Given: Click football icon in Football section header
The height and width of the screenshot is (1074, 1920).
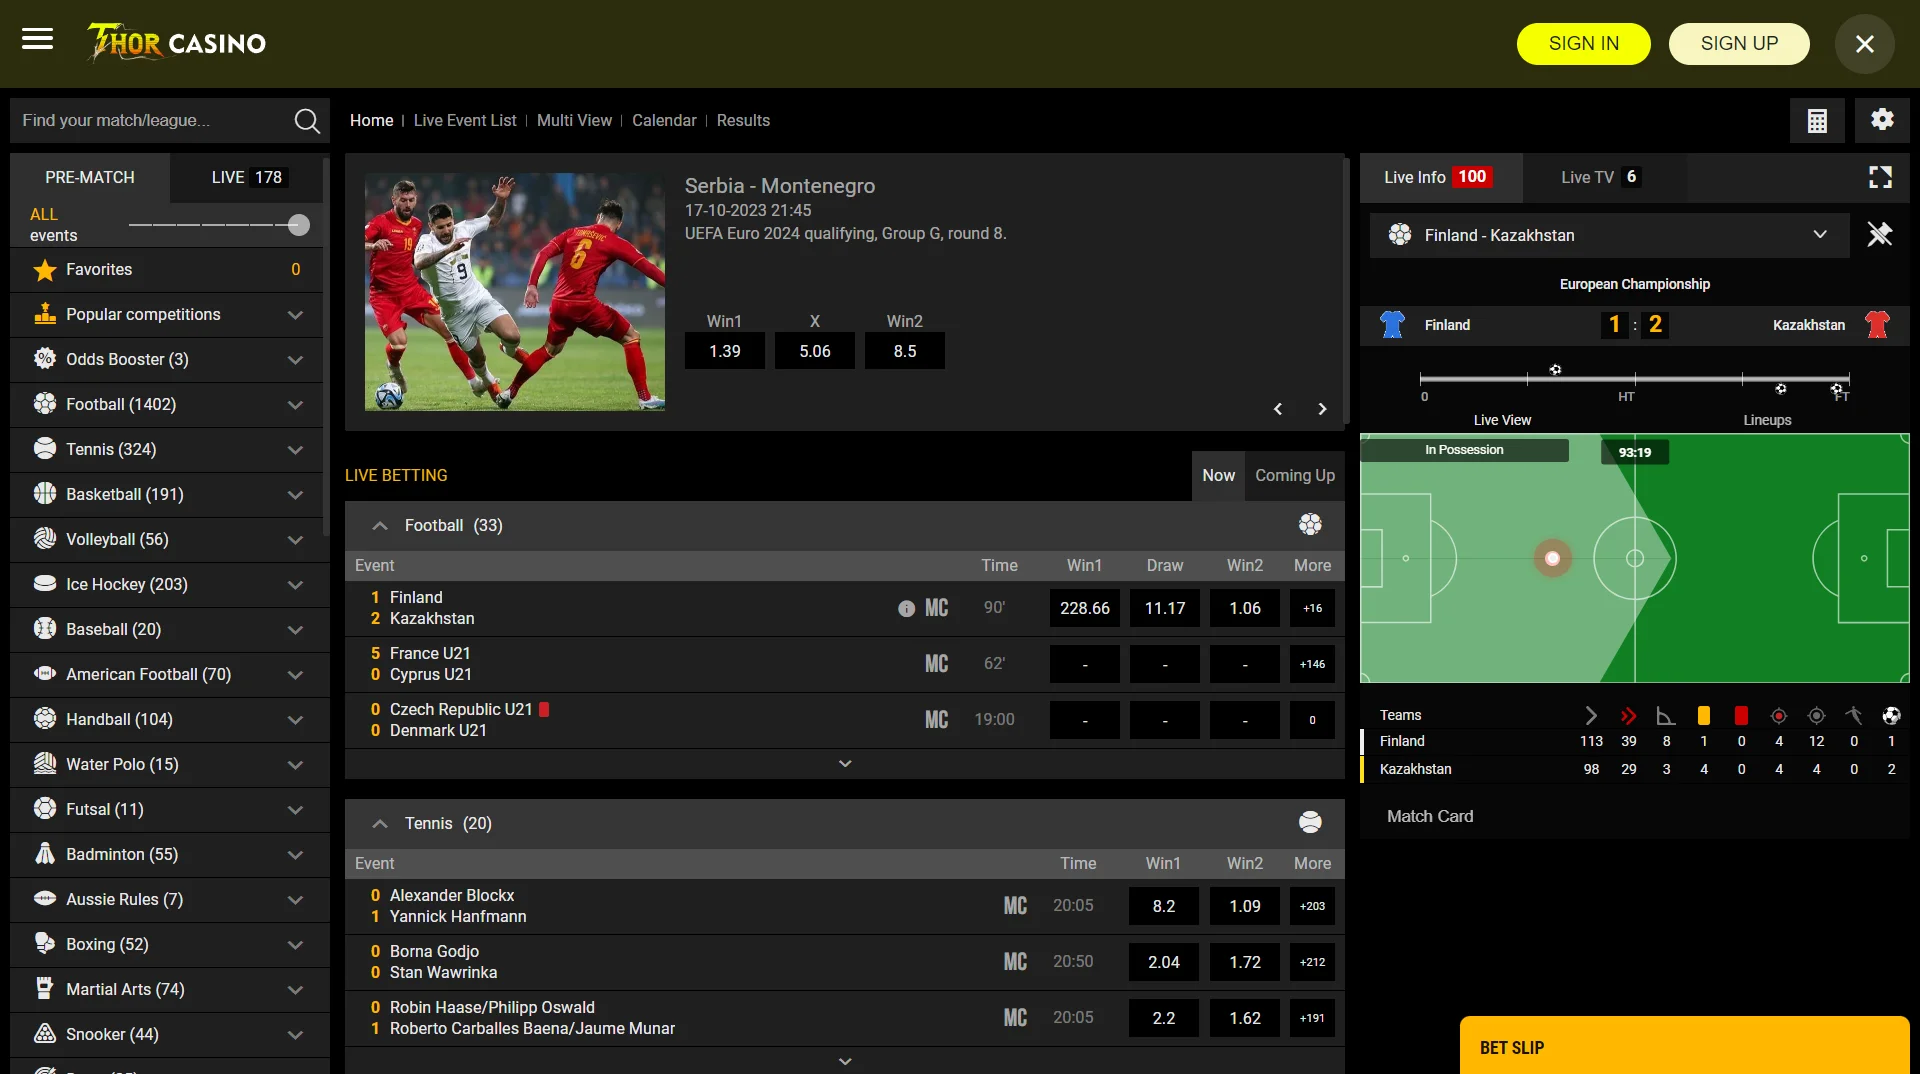Looking at the screenshot, I should click(x=1310, y=525).
